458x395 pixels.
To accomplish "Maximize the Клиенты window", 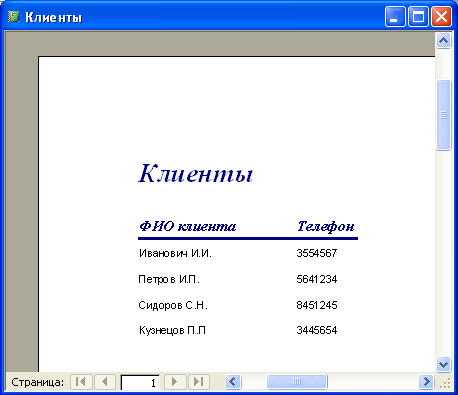I will (x=418, y=17).
